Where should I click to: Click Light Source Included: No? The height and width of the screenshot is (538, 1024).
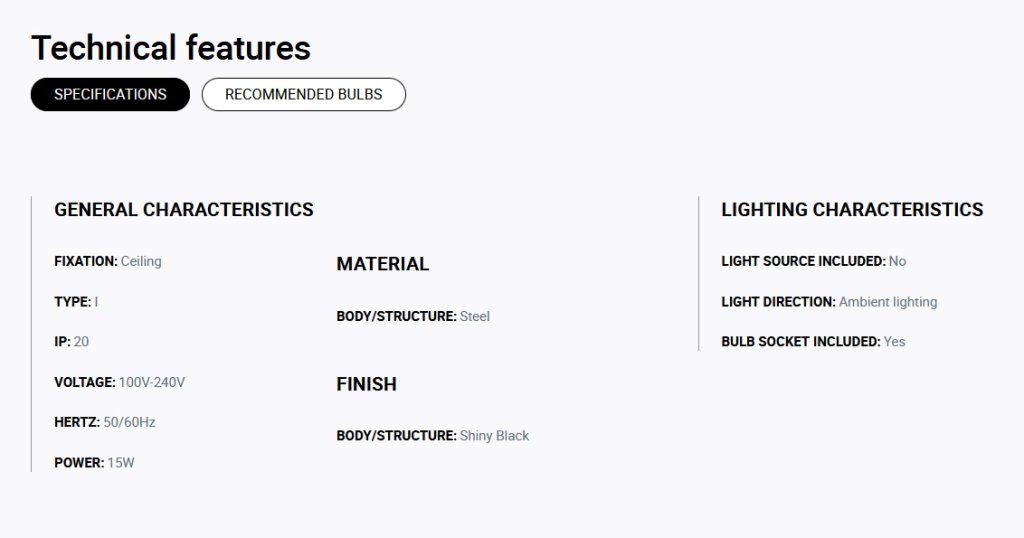point(814,261)
